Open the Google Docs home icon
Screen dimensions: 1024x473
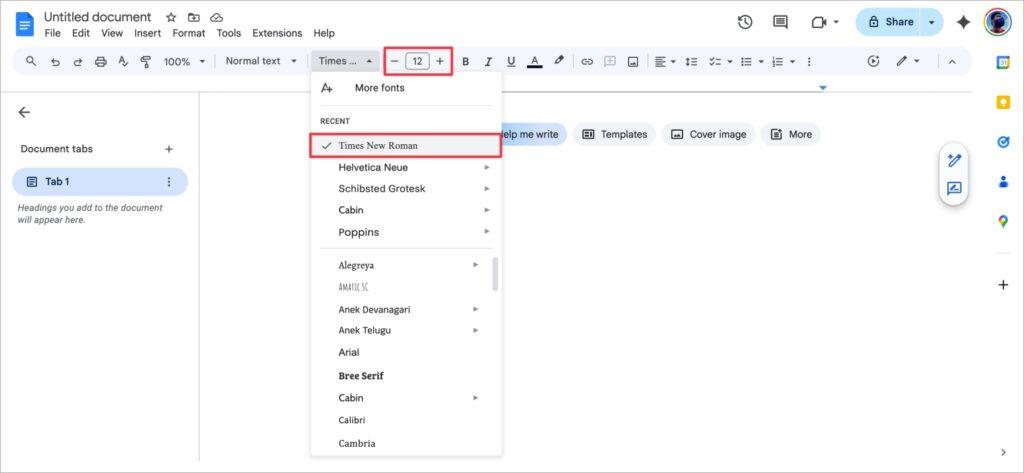pos(25,24)
